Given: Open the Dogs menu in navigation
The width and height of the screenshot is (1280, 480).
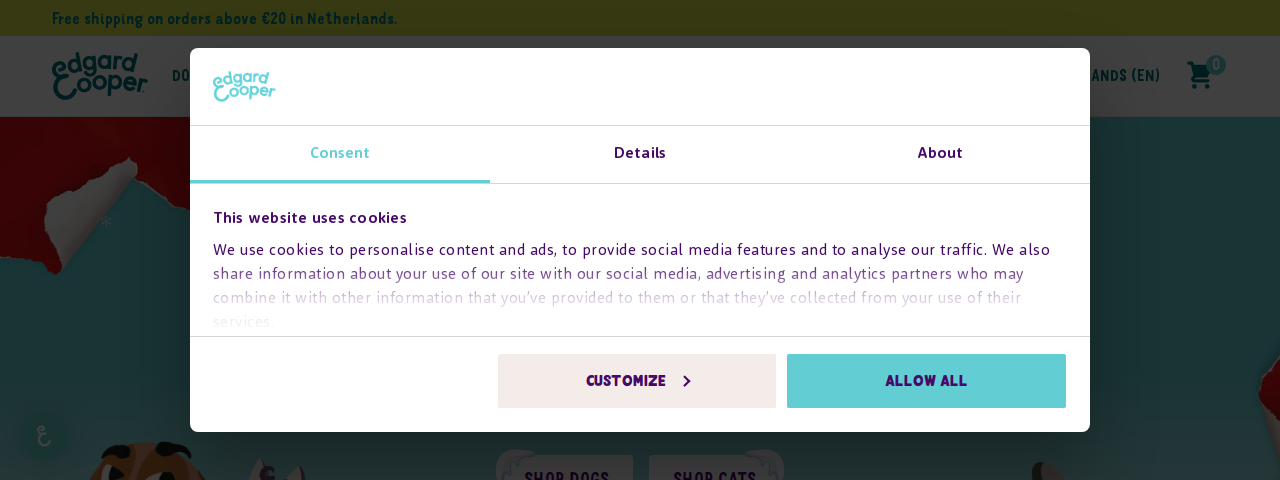Looking at the screenshot, I should [x=181, y=76].
